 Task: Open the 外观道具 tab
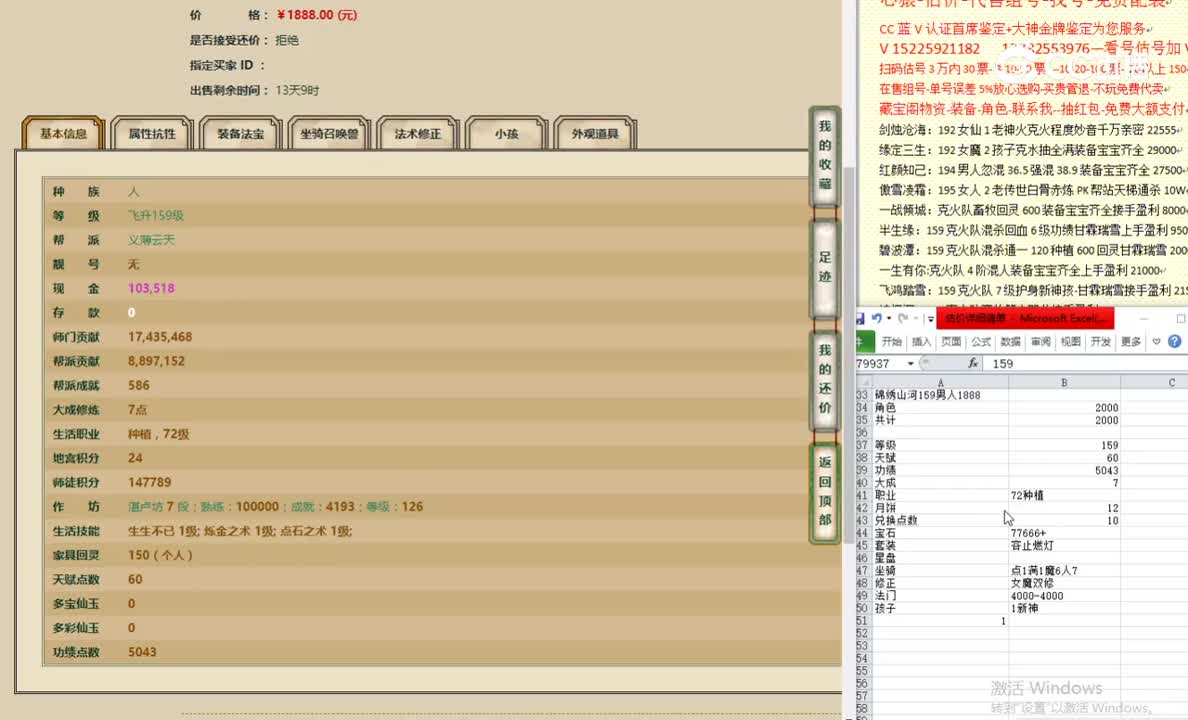(595, 133)
